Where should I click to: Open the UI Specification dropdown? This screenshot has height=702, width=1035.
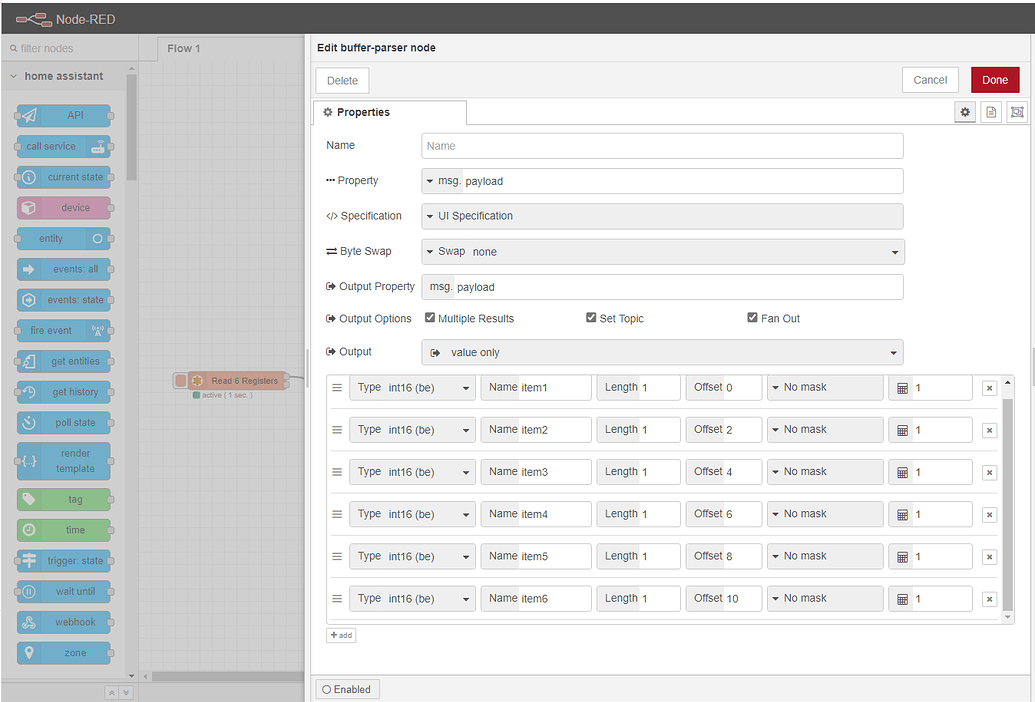(x=662, y=216)
